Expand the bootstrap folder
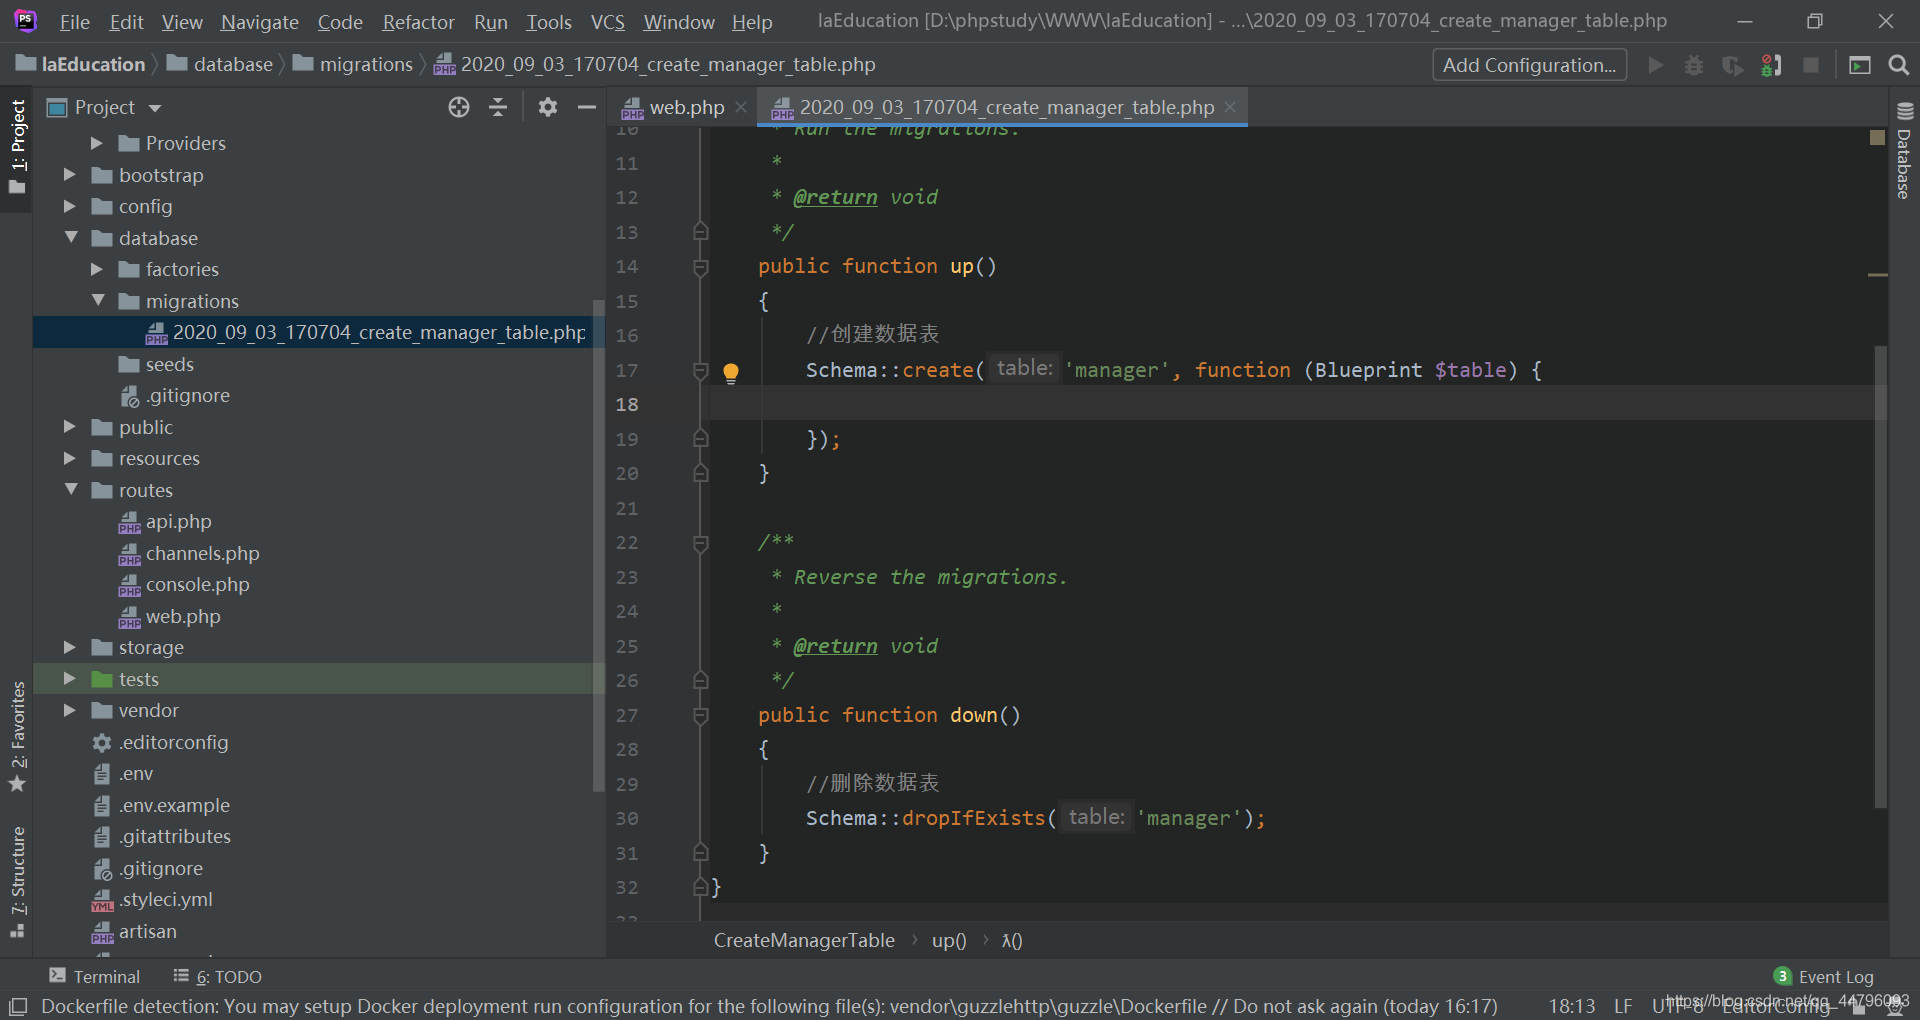Viewport: 1920px width, 1020px height. tap(70, 175)
